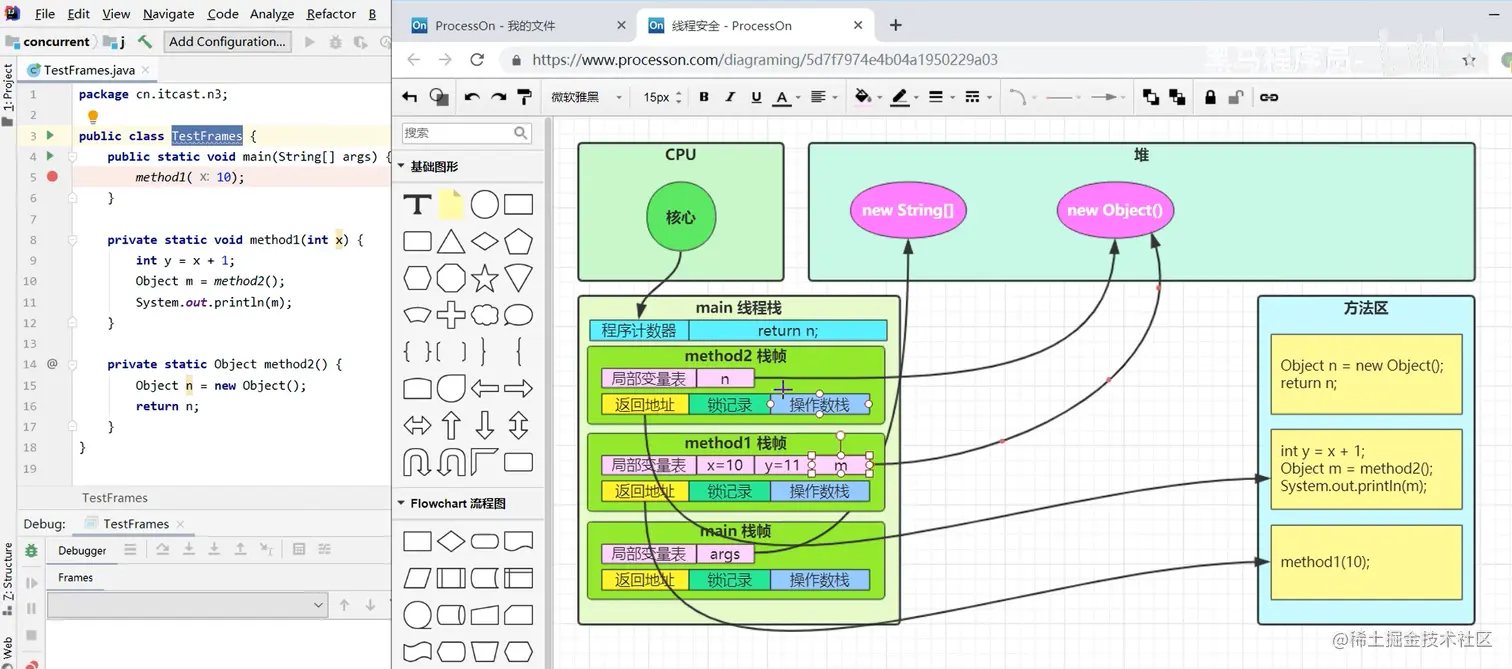The image size is (1512, 669).
Task: Open the Z: Structure side panel
Action: [8, 576]
